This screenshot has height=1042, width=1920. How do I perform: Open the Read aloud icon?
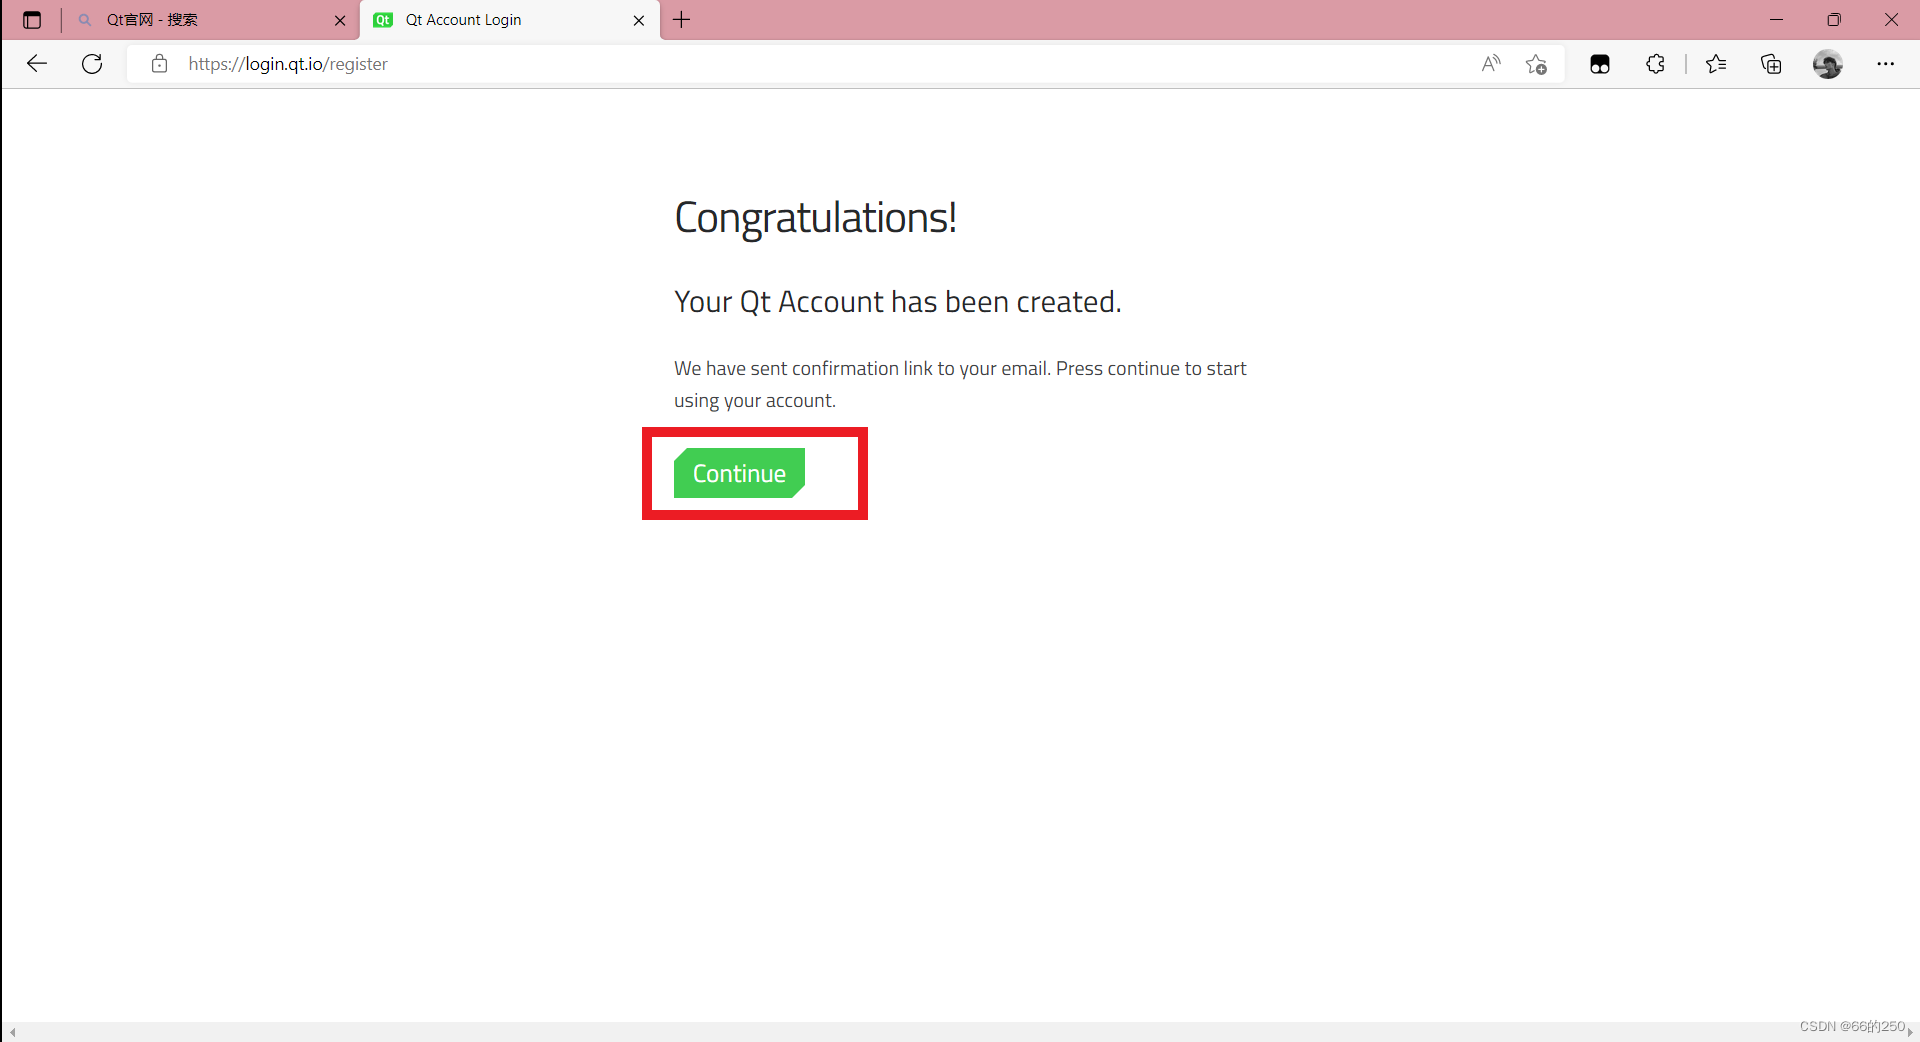1491,64
